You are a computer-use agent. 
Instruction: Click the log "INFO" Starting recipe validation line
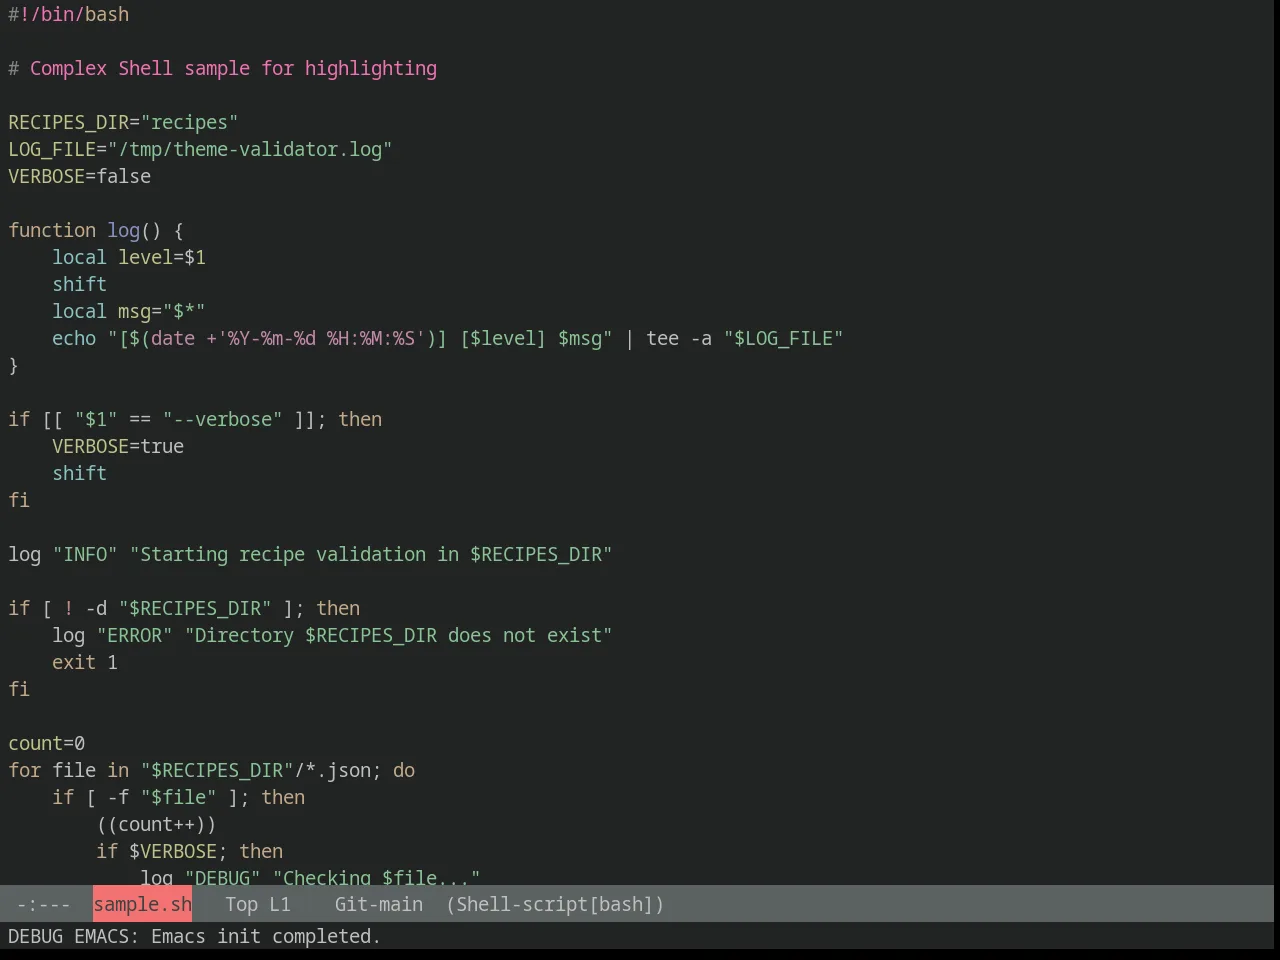pos(310,554)
